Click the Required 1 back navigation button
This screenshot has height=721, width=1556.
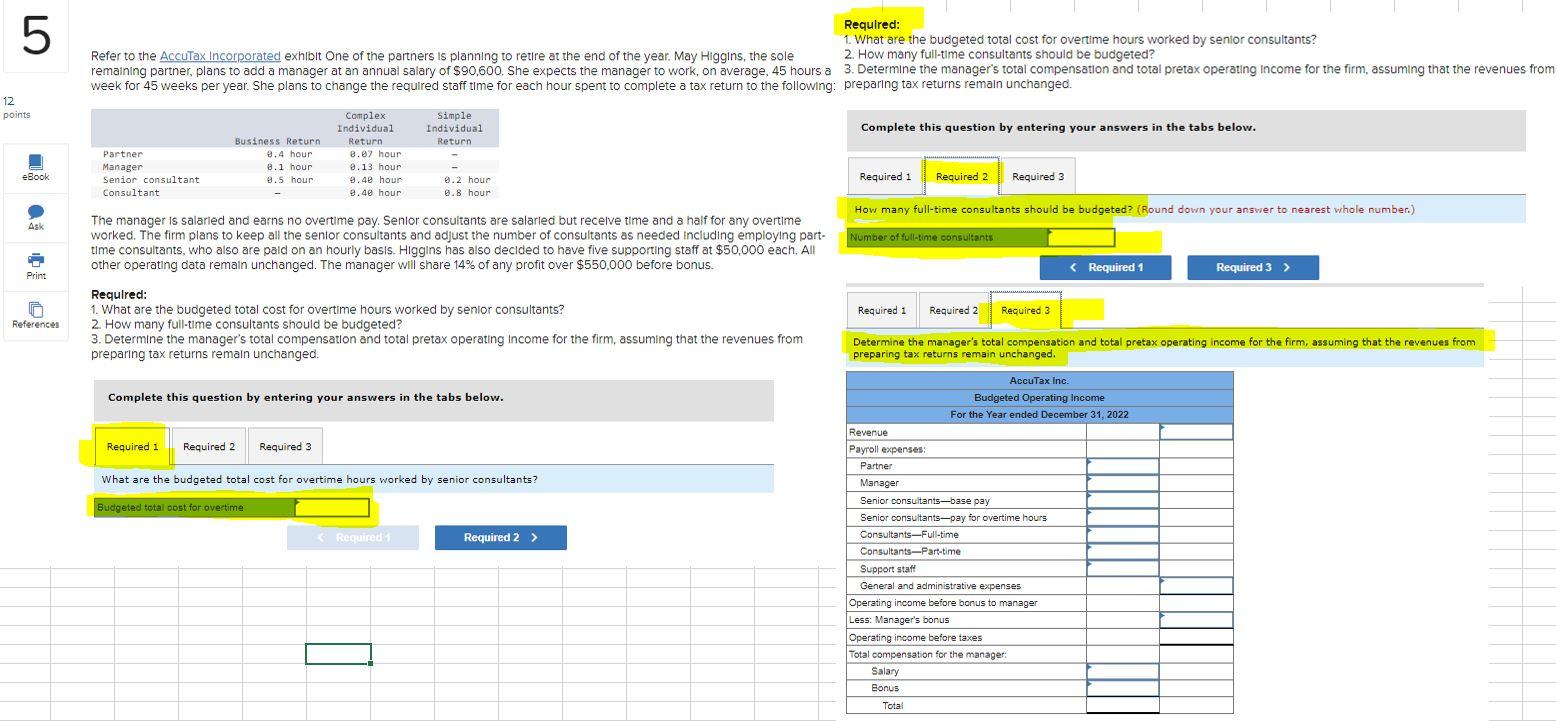click(x=1105, y=267)
